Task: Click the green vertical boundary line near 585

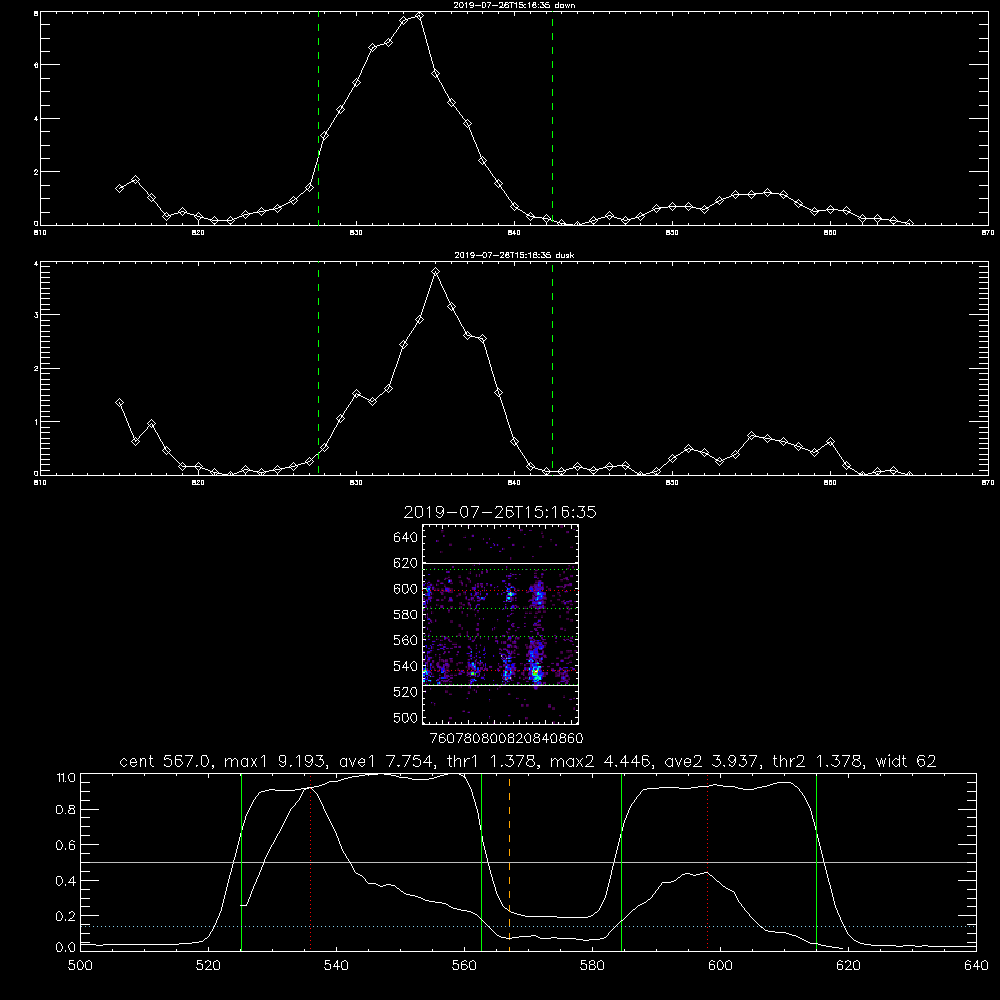Action: point(621,862)
